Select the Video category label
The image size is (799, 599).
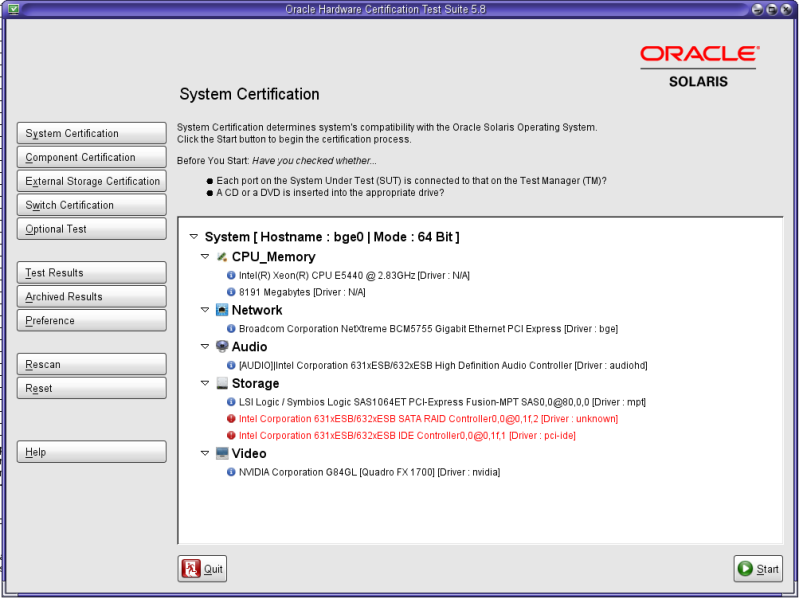(x=249, y=453)
